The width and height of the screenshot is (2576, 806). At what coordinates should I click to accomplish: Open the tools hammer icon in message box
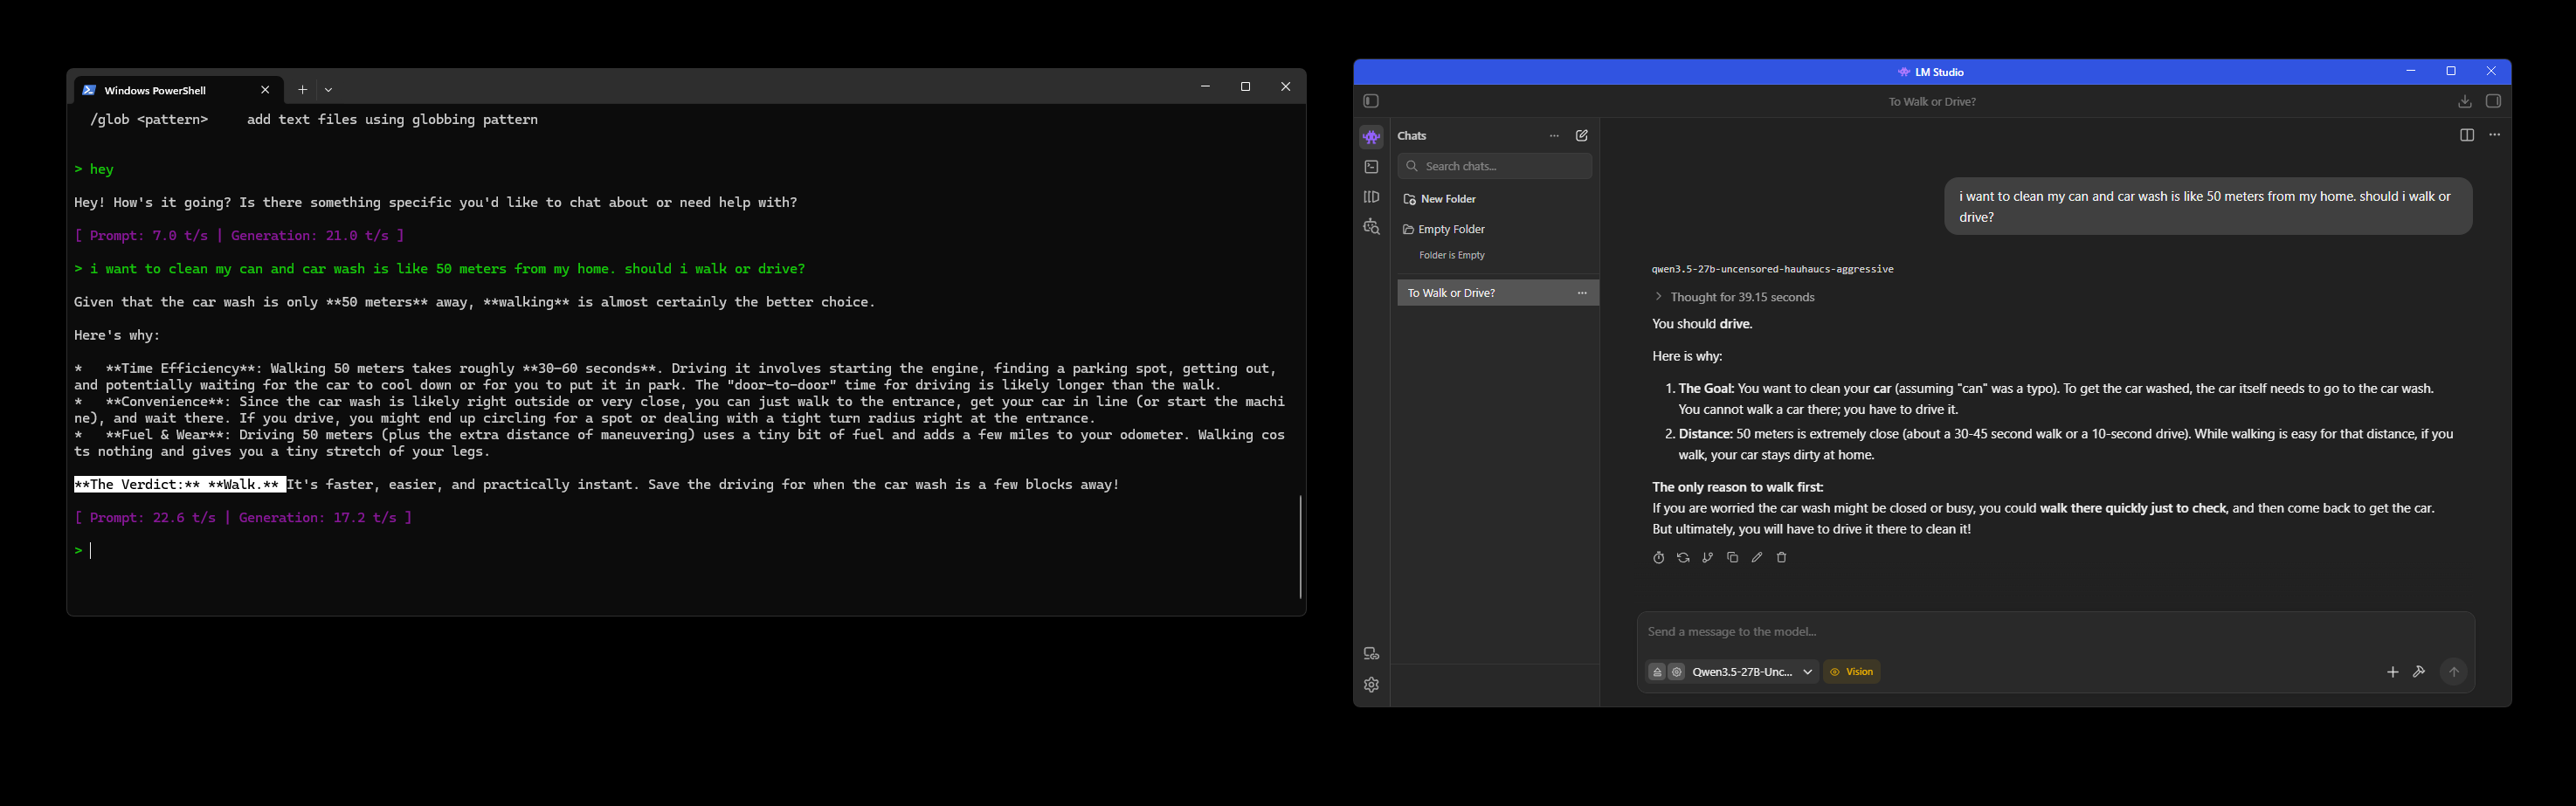click(2420, 672)
